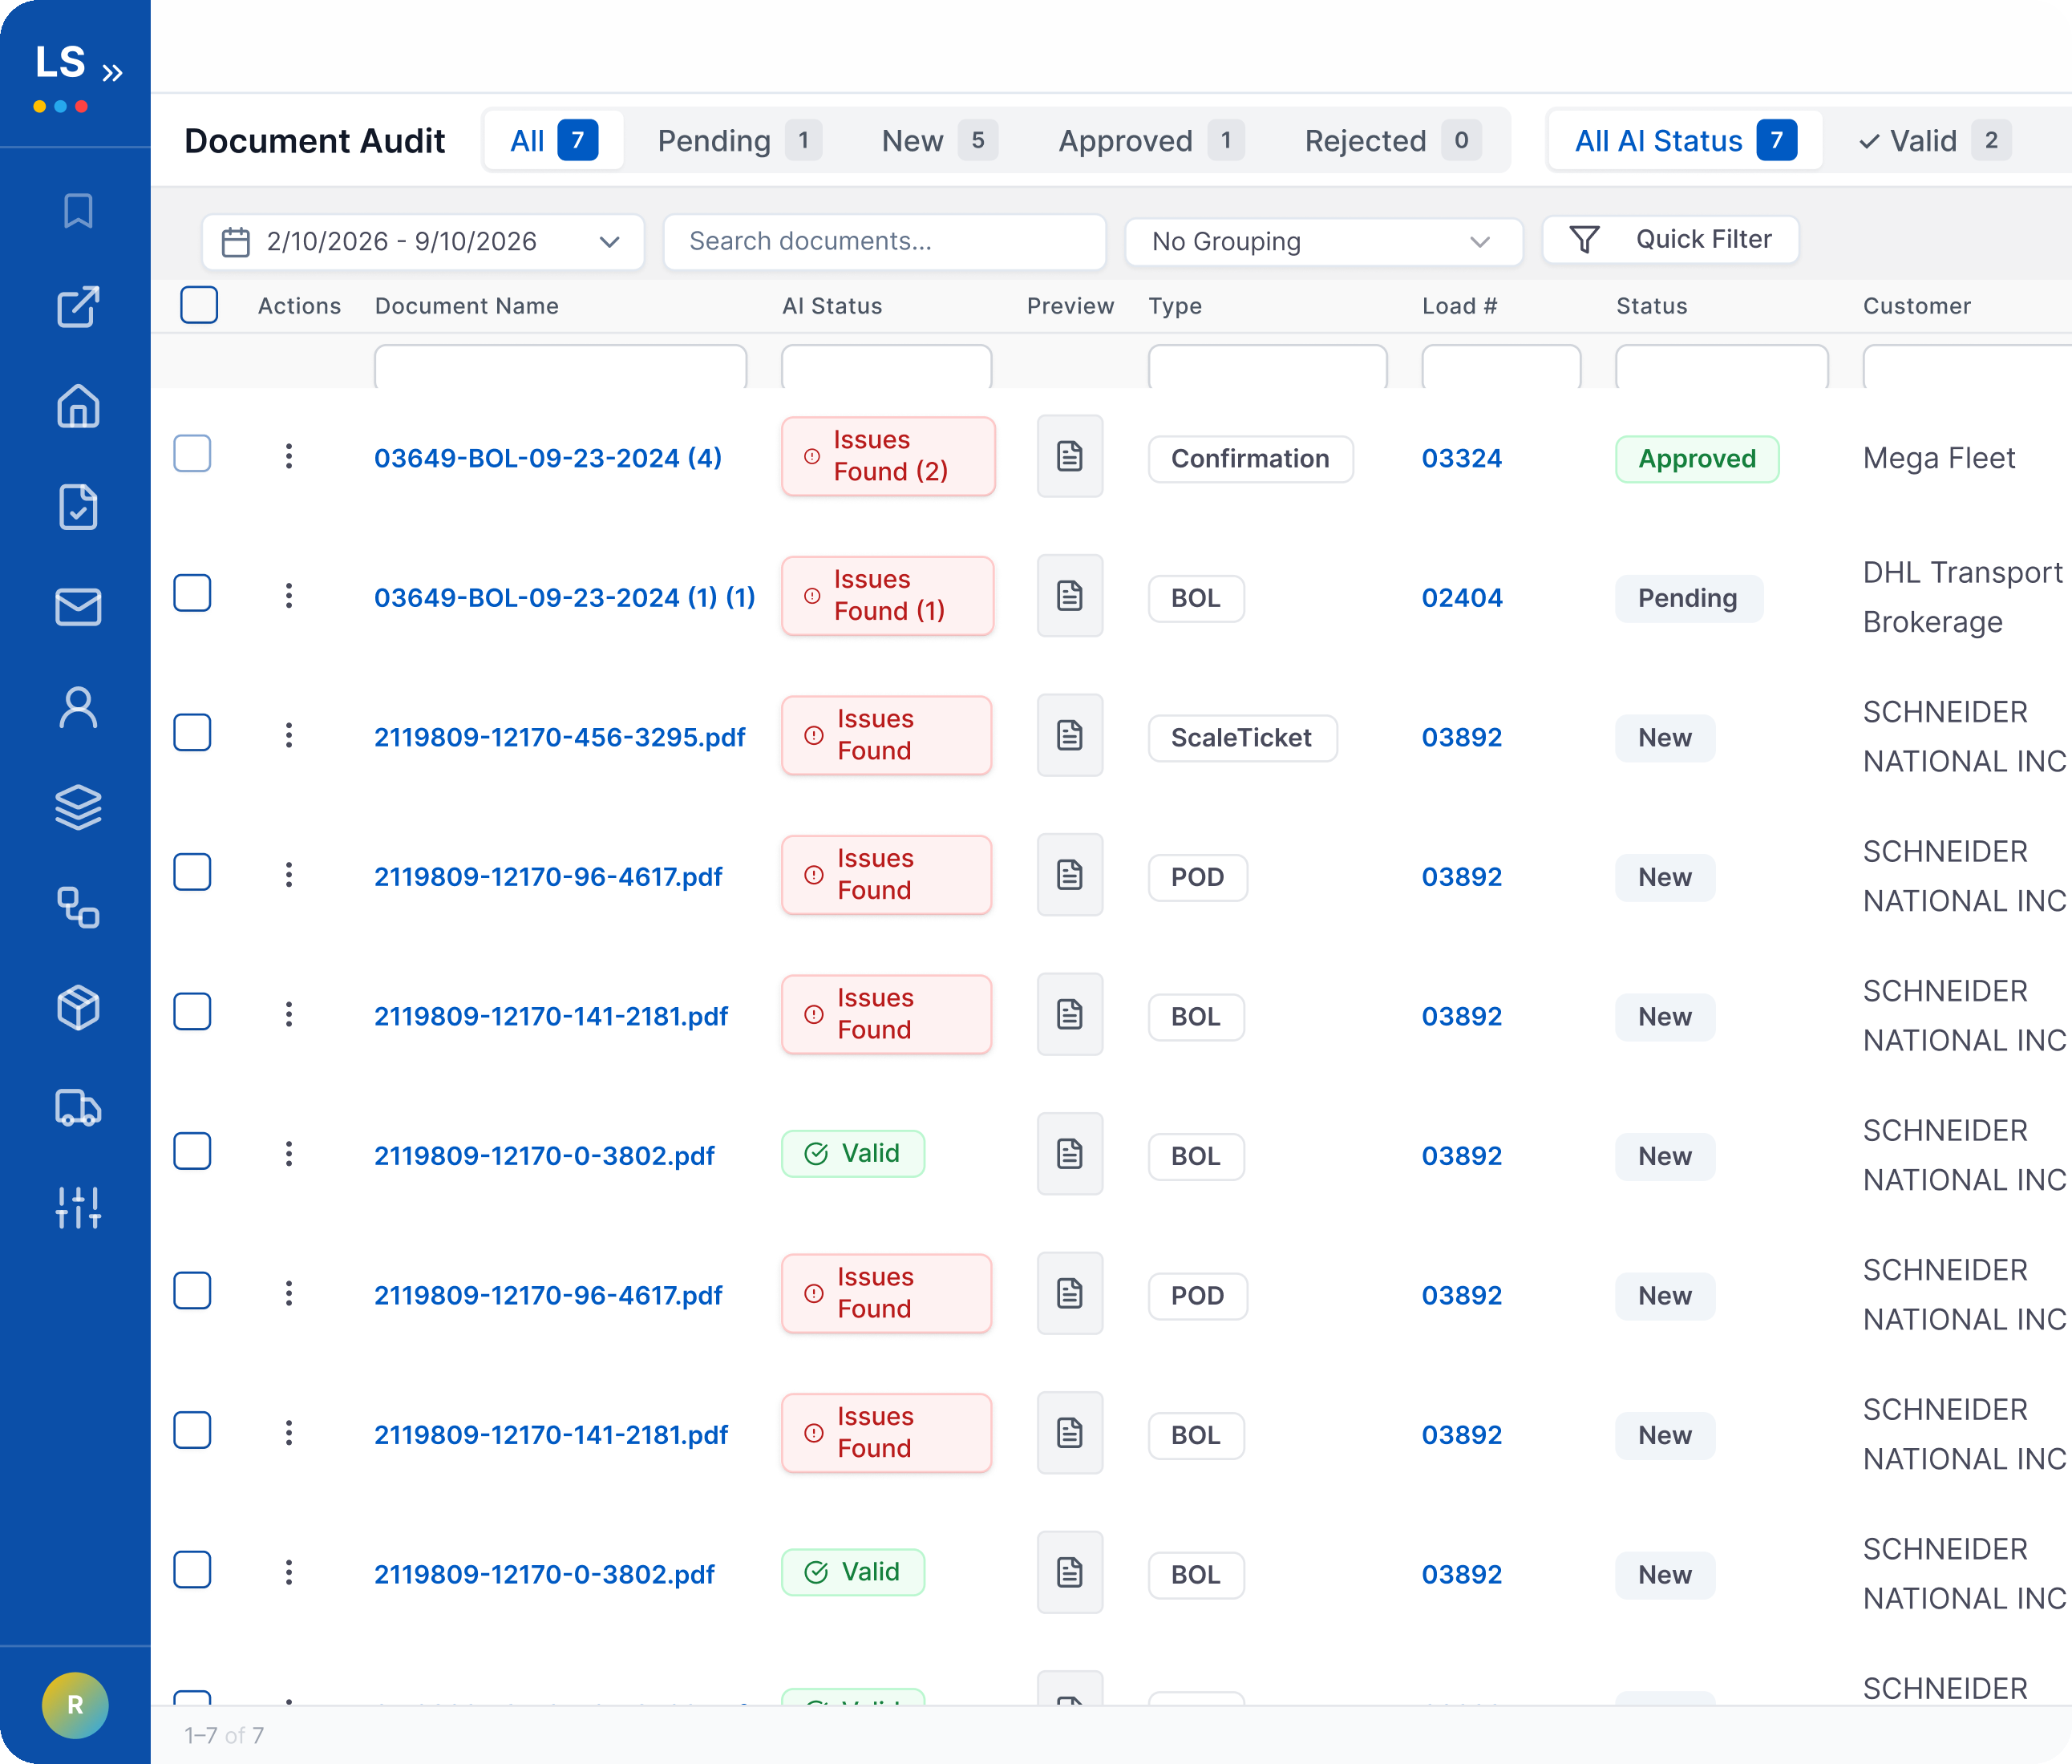Open actions menu for 03649-BOL-09-23-2024 (1) (1)
The image size is (2072, 1764).
pos(289,597)
